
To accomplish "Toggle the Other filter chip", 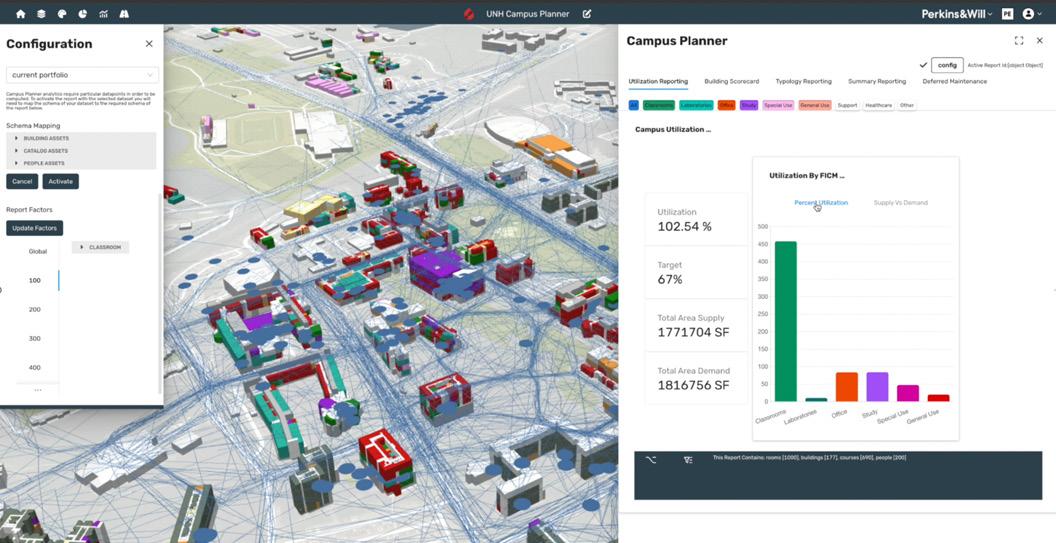I will pyautogui.click(x=907, y=105).
